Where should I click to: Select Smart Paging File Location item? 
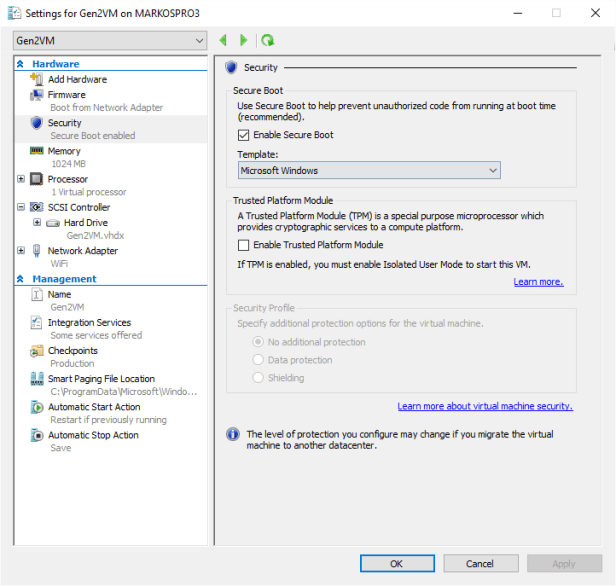(101, 379)
